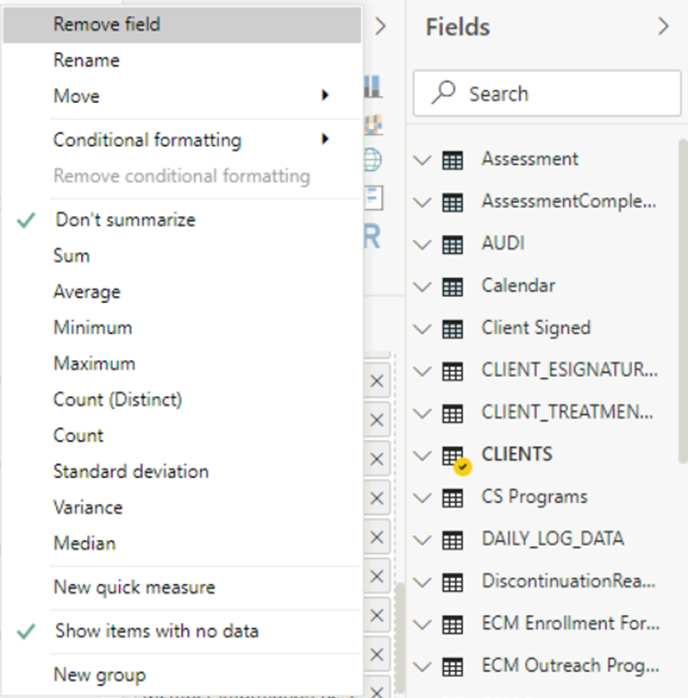Choose Rename from context menu
Image resolution: width=688 pixels, height=698 pixels.
point(182,61)
